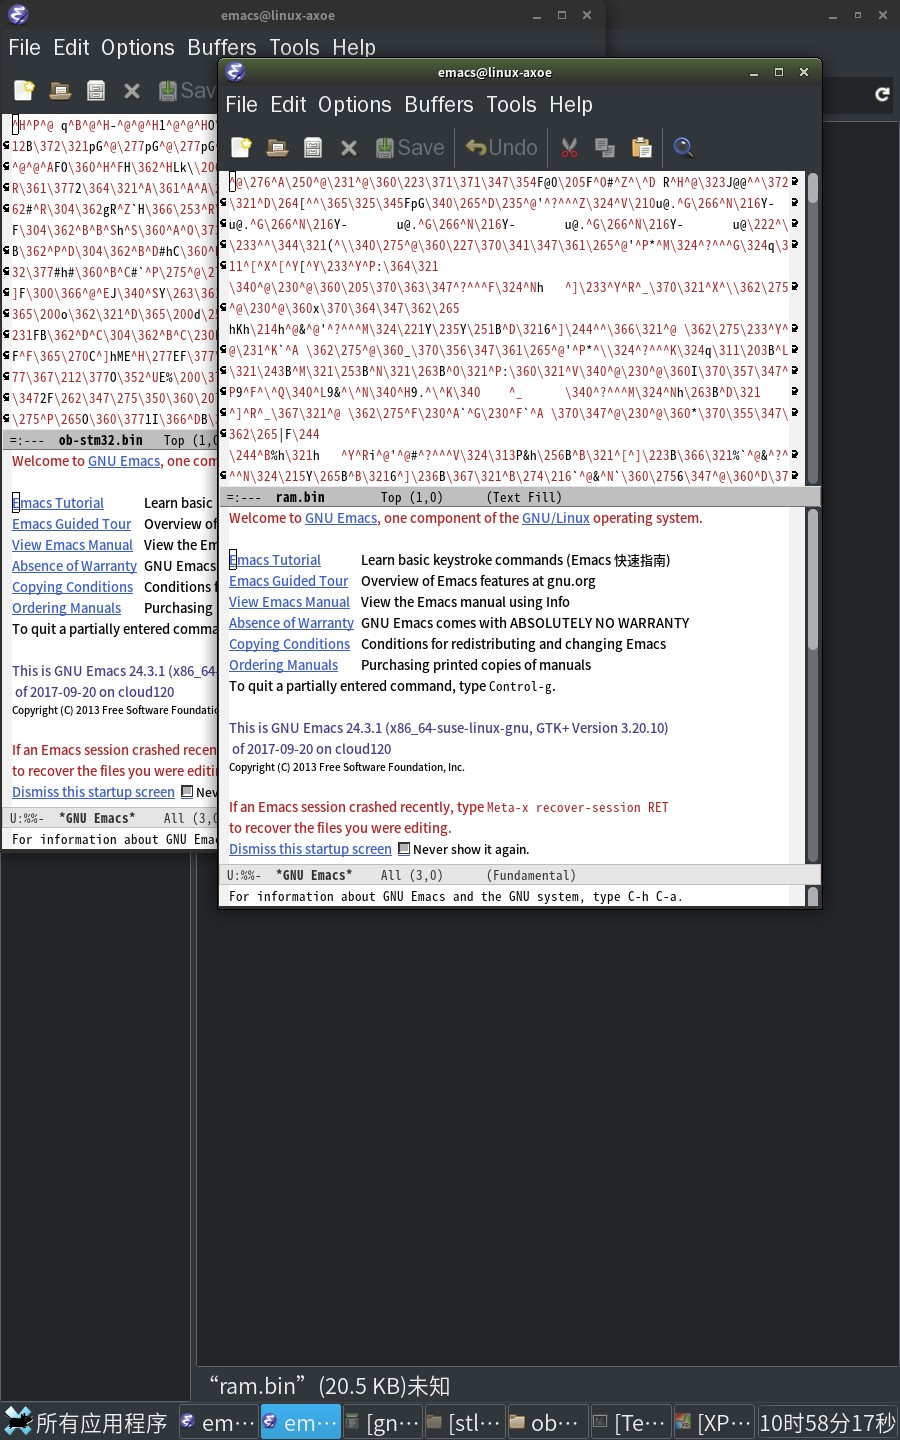Open Emacs Guided Tour link in front window
This screenshot has height=1440, width=900.
click(288, 581)
